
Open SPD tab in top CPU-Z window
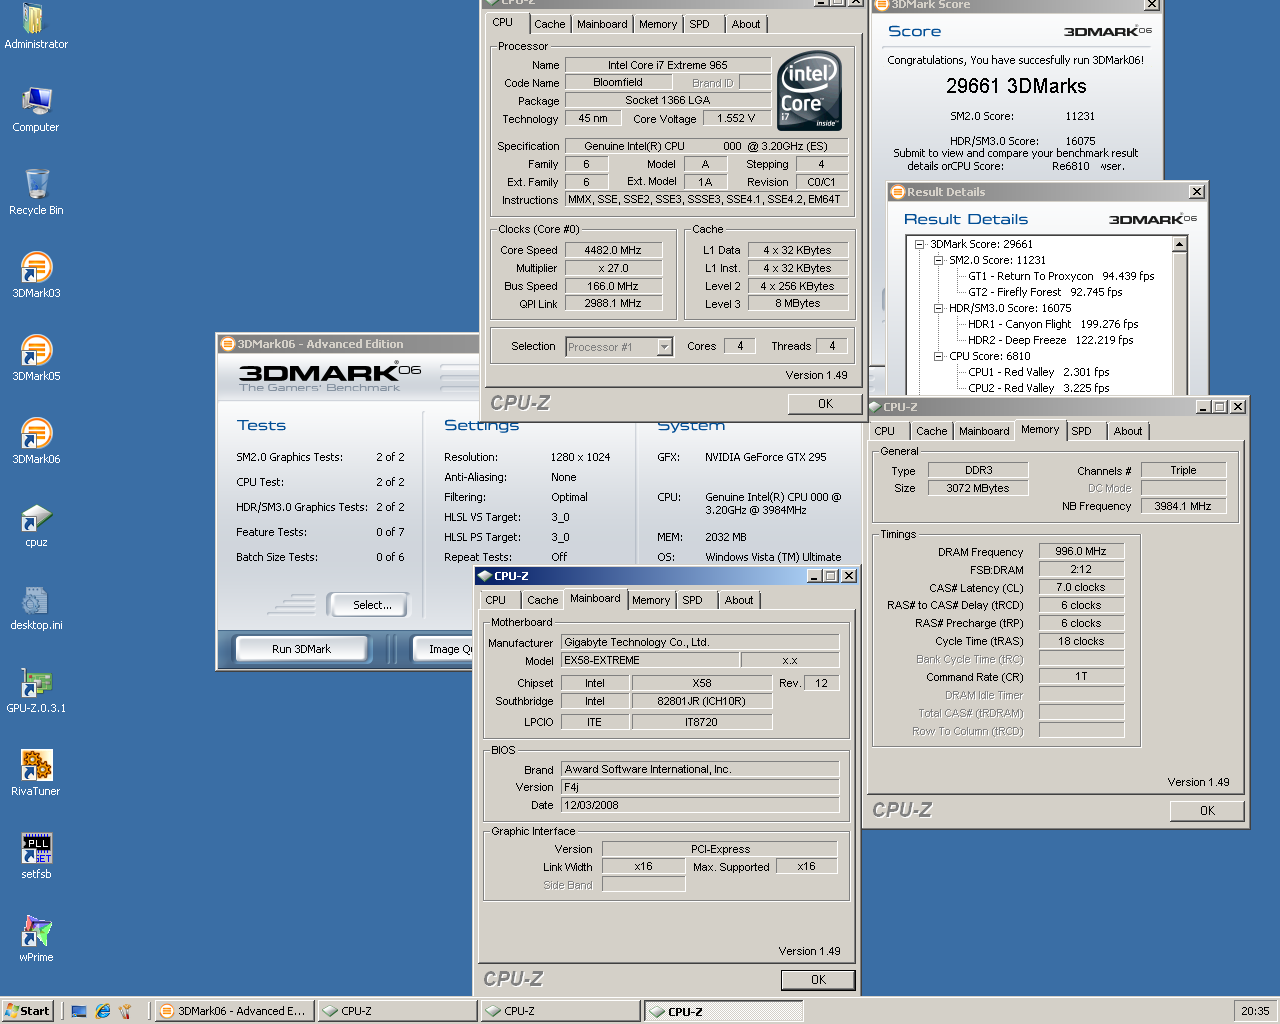(700, 24)
